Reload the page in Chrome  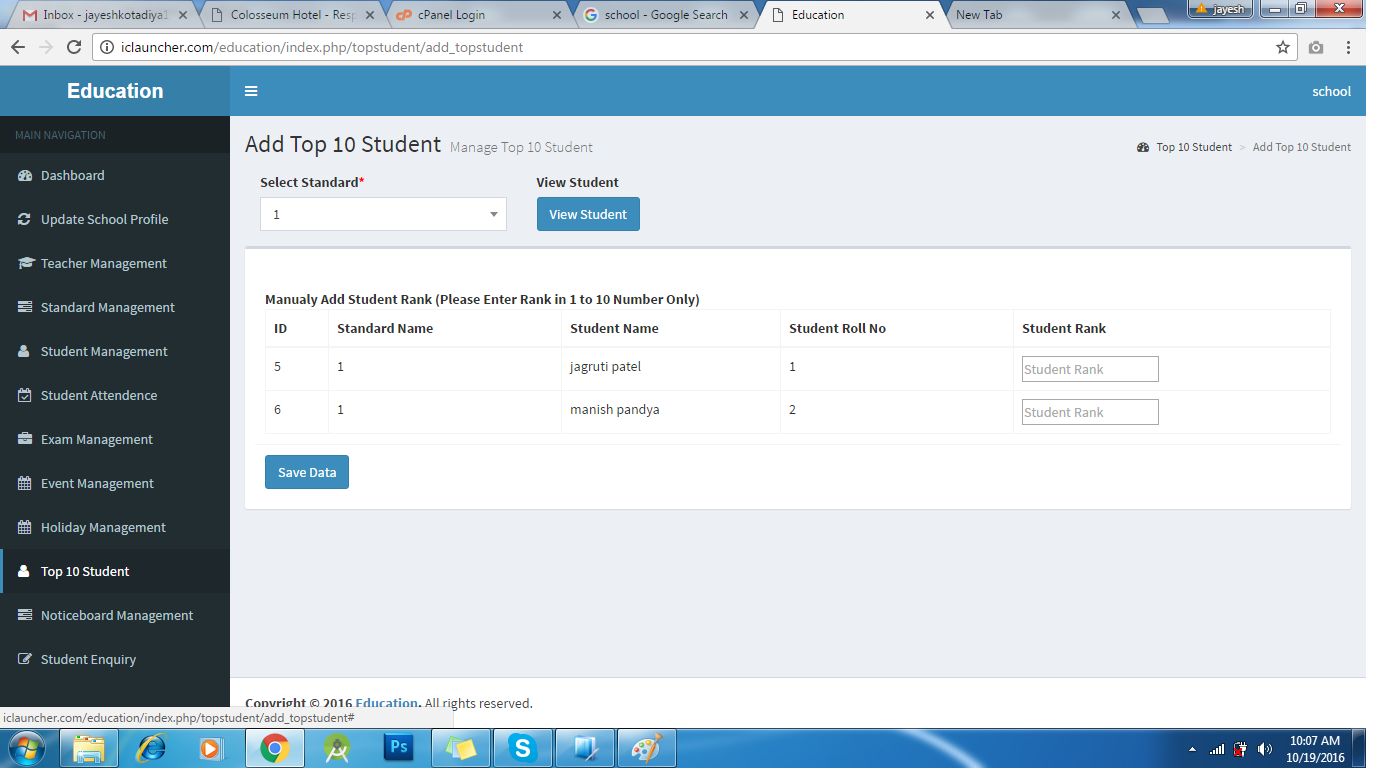click(73, 47)
